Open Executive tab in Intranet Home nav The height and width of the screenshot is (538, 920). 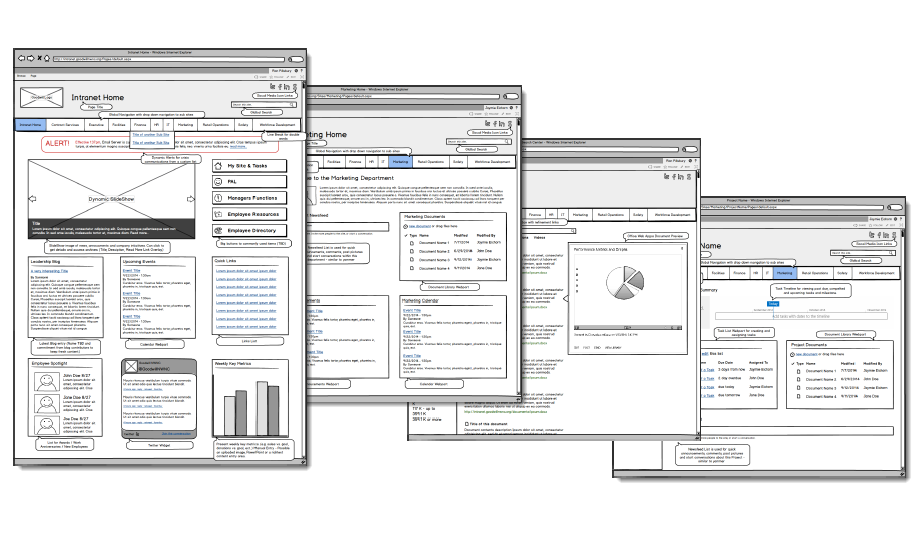point(96,124)
